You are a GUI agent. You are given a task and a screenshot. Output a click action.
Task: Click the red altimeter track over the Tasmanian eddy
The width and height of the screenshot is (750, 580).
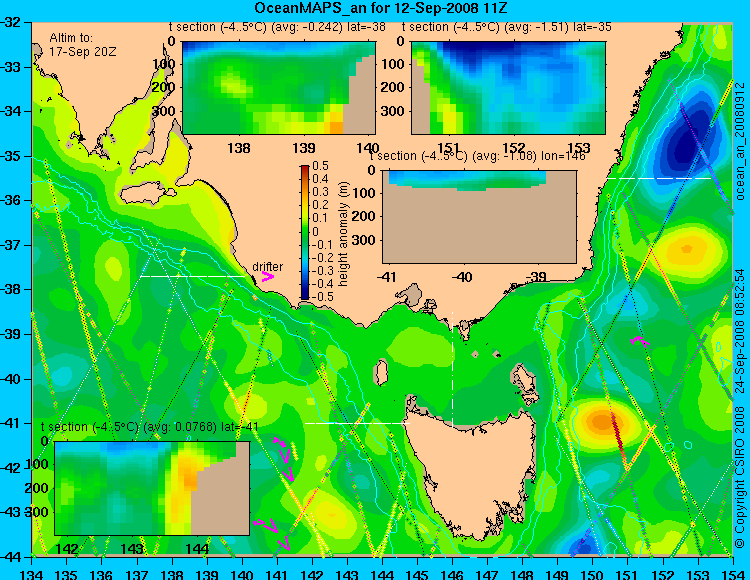618,434
